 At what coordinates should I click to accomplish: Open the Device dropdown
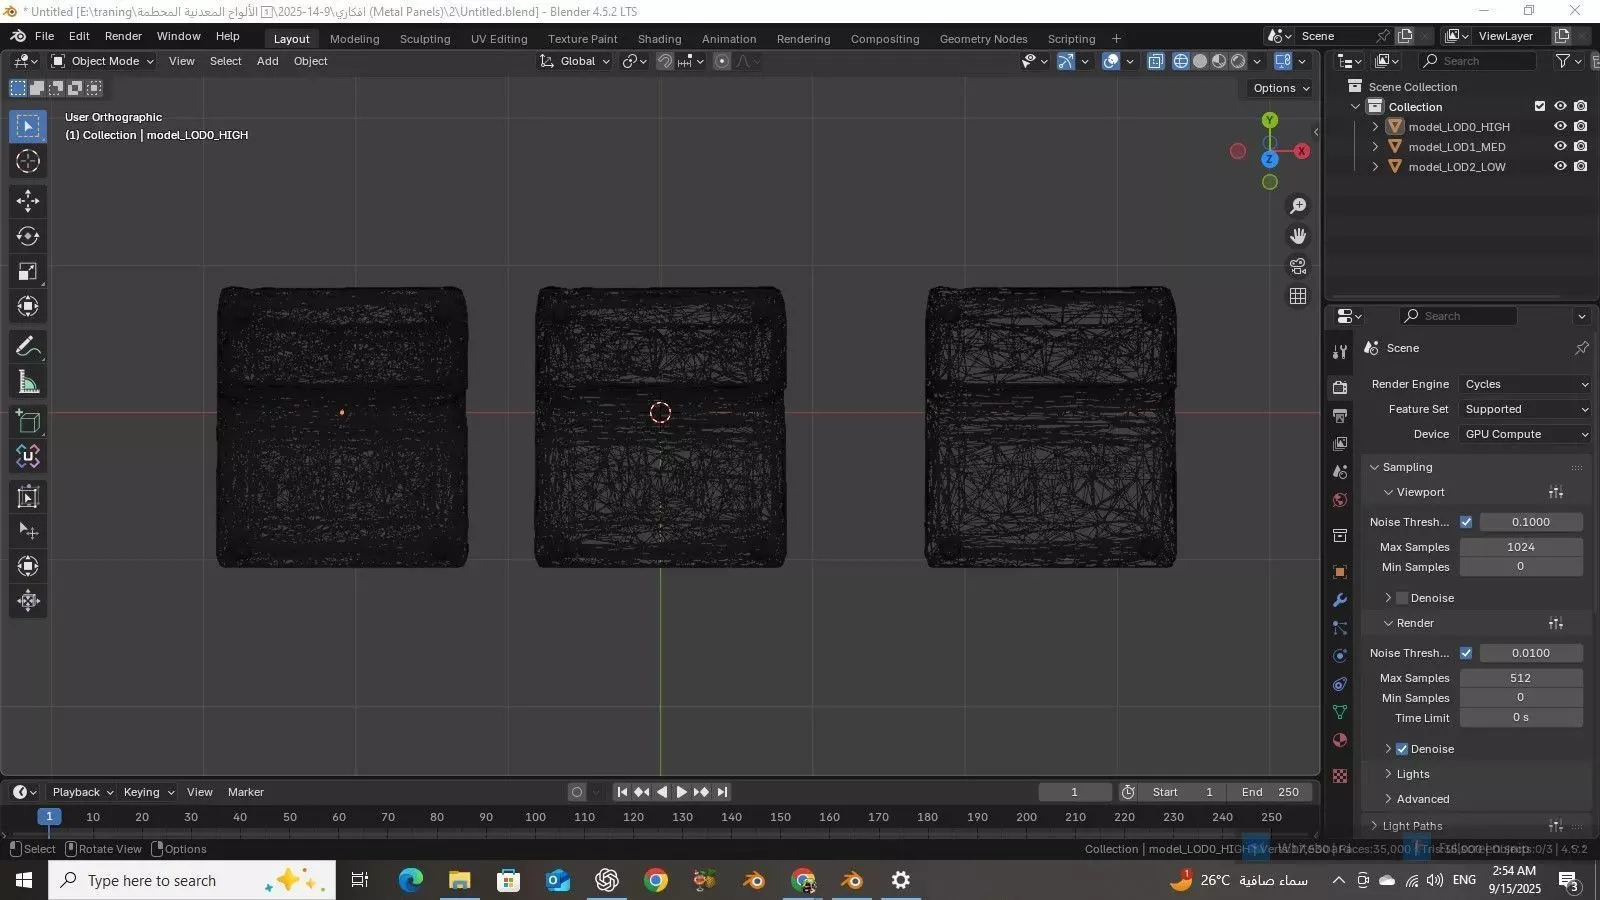(x=1526, y=434)
